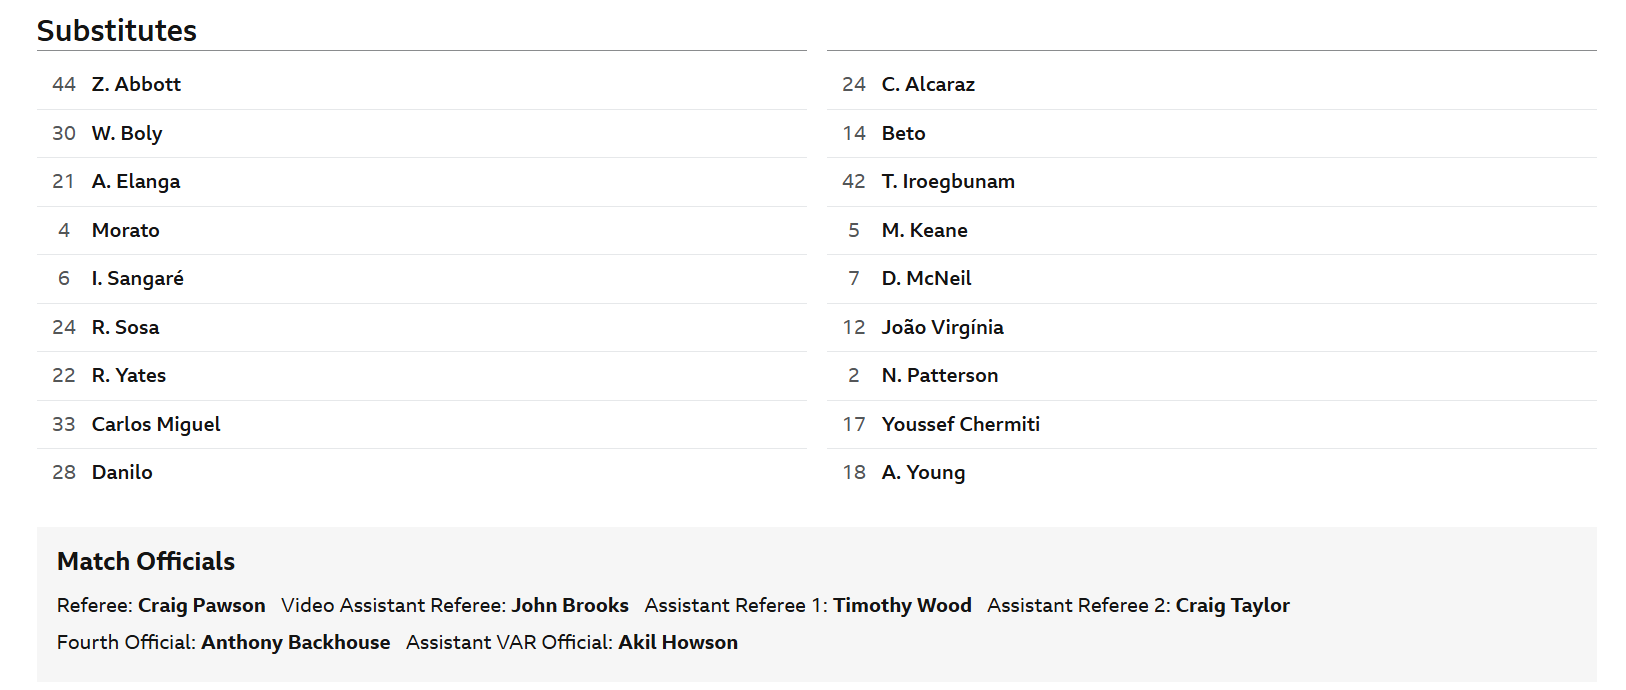Click on W. Boly's row
Image resolution: width=1626 pixels, height=690 pixels.
point(421,134)
